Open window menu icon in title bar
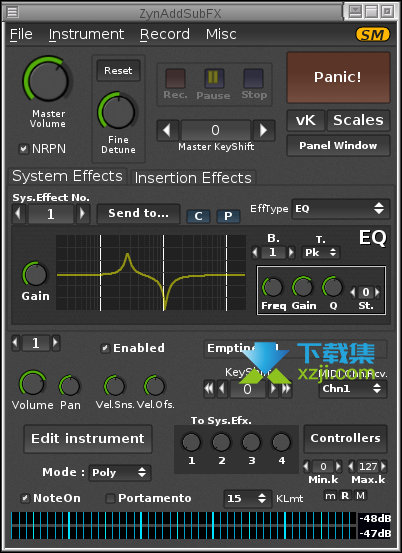Image resolution: width=402 pixels, height=553 pixels. click(13, 12)
